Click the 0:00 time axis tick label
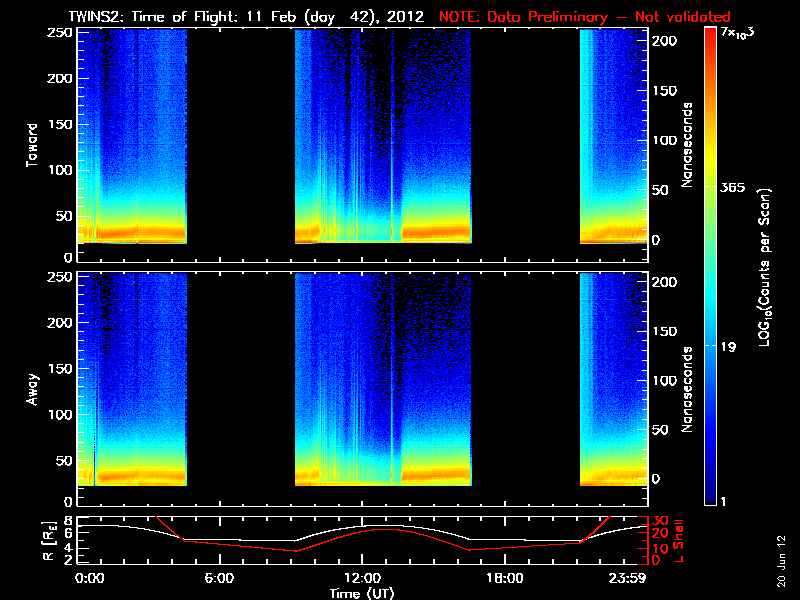Image resolution: width=800 pixels, height=600 pixels. pos(90,578)
